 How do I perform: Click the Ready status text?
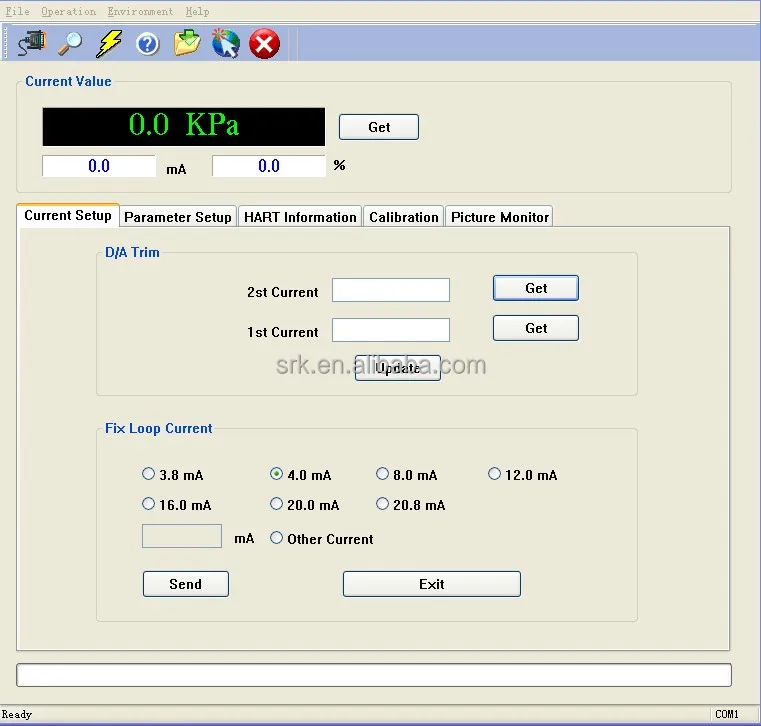[17, 714]
